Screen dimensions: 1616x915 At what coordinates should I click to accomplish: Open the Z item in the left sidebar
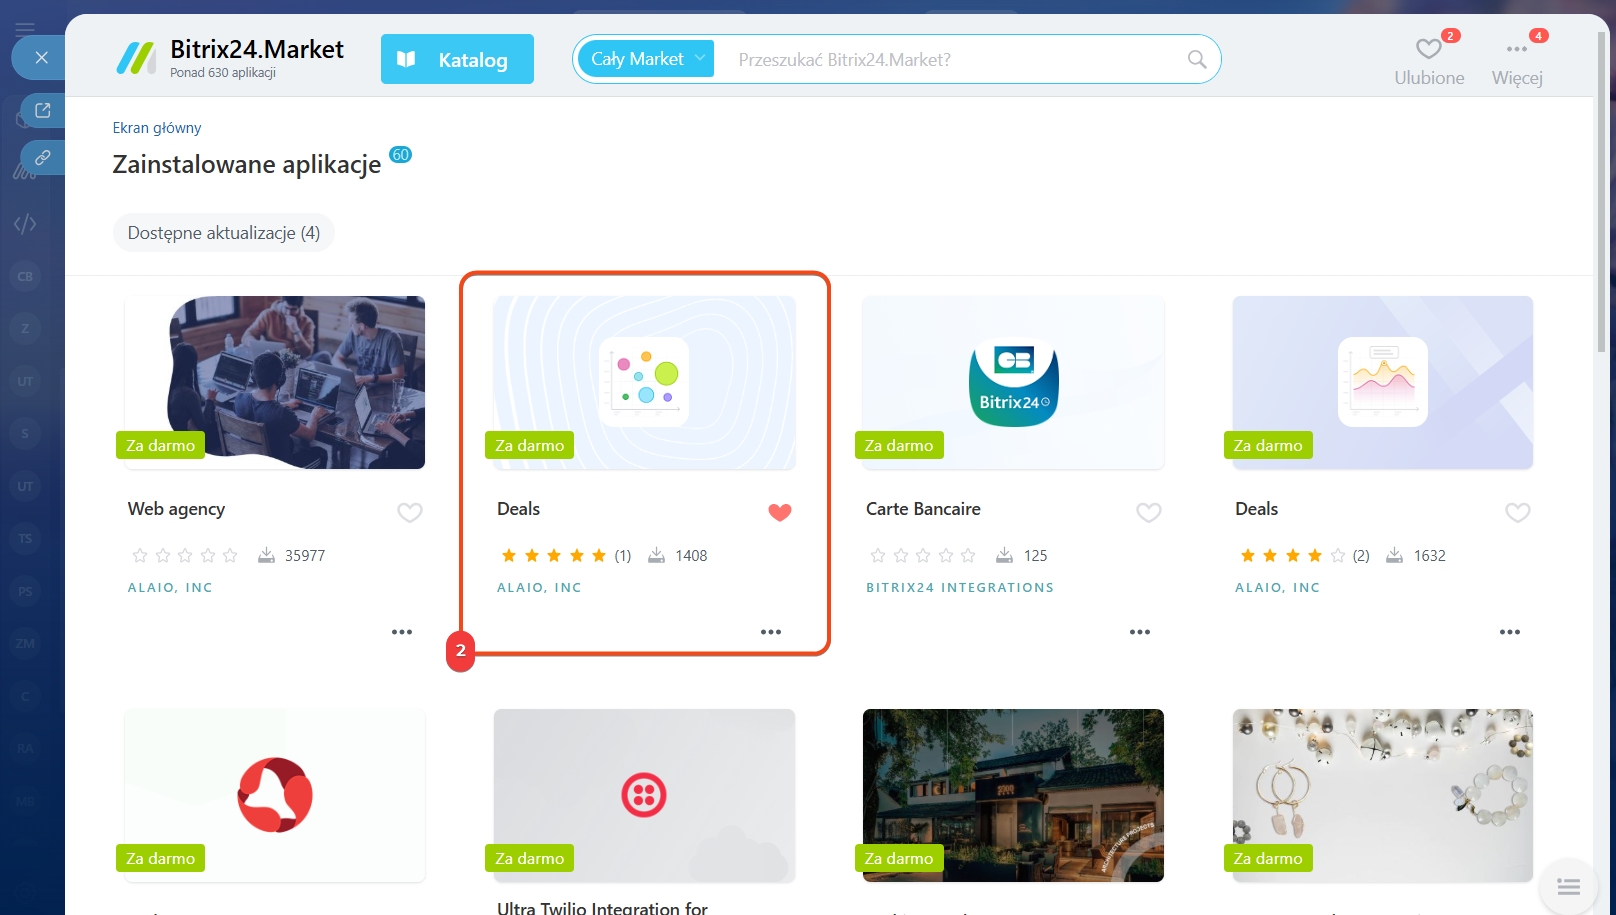pyautogui.click(x=25, y=328)
